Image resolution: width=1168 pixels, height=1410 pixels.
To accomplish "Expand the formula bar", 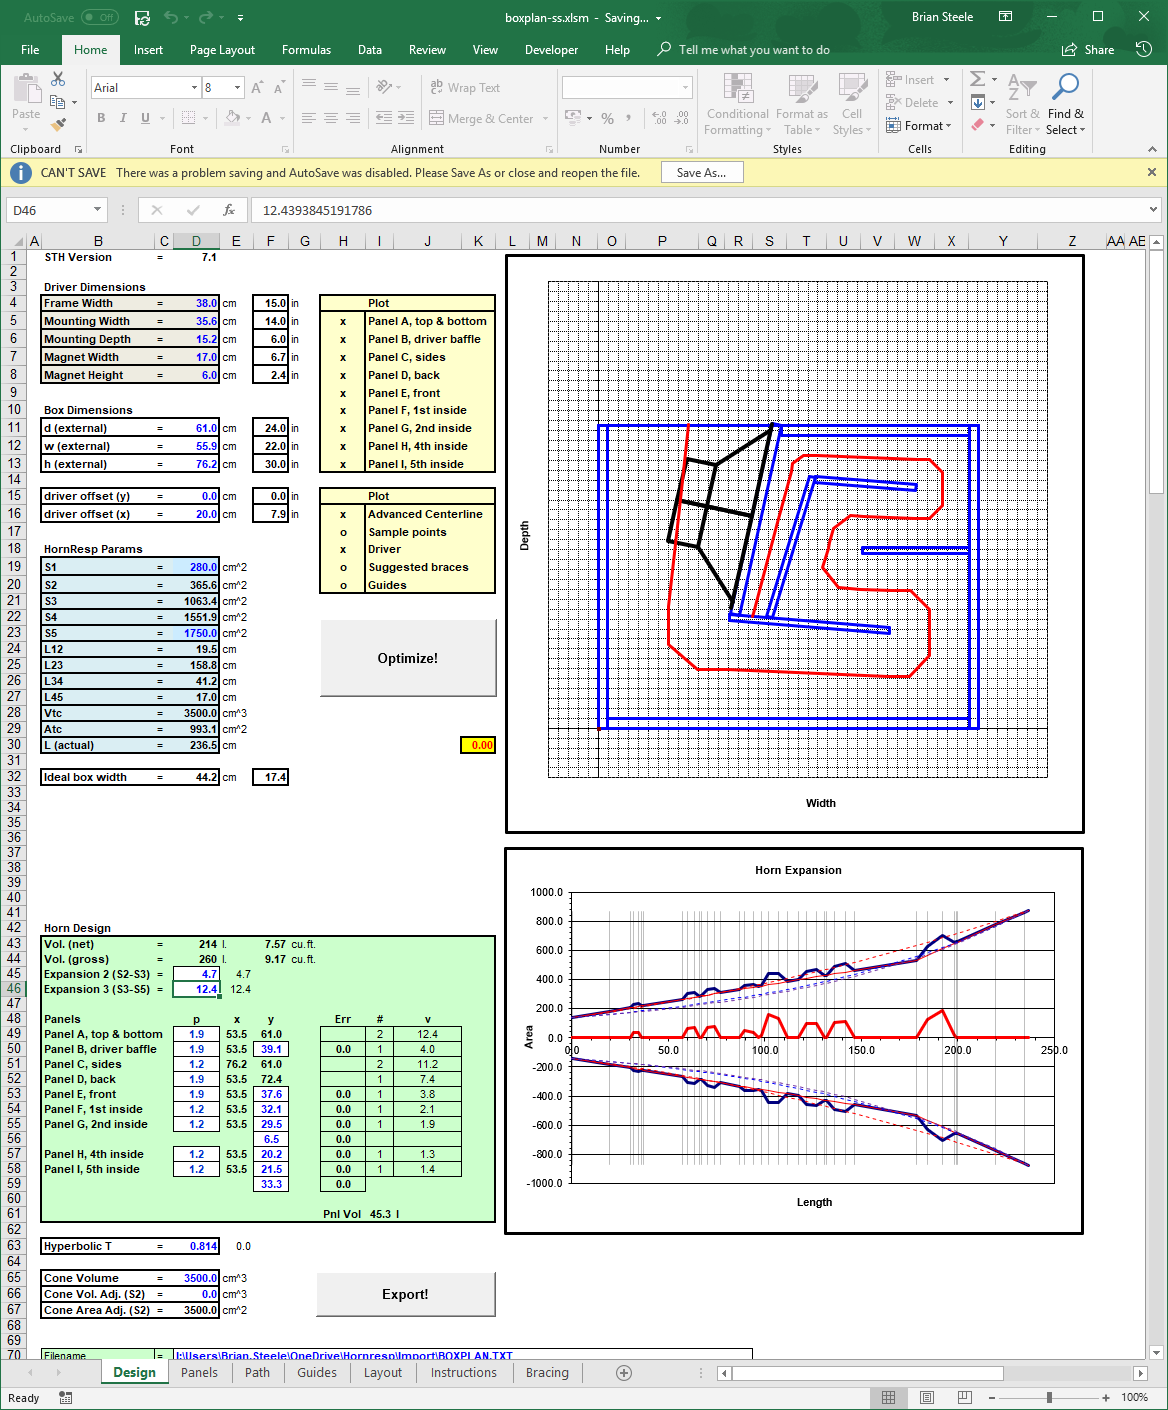I will (1153, 210).
